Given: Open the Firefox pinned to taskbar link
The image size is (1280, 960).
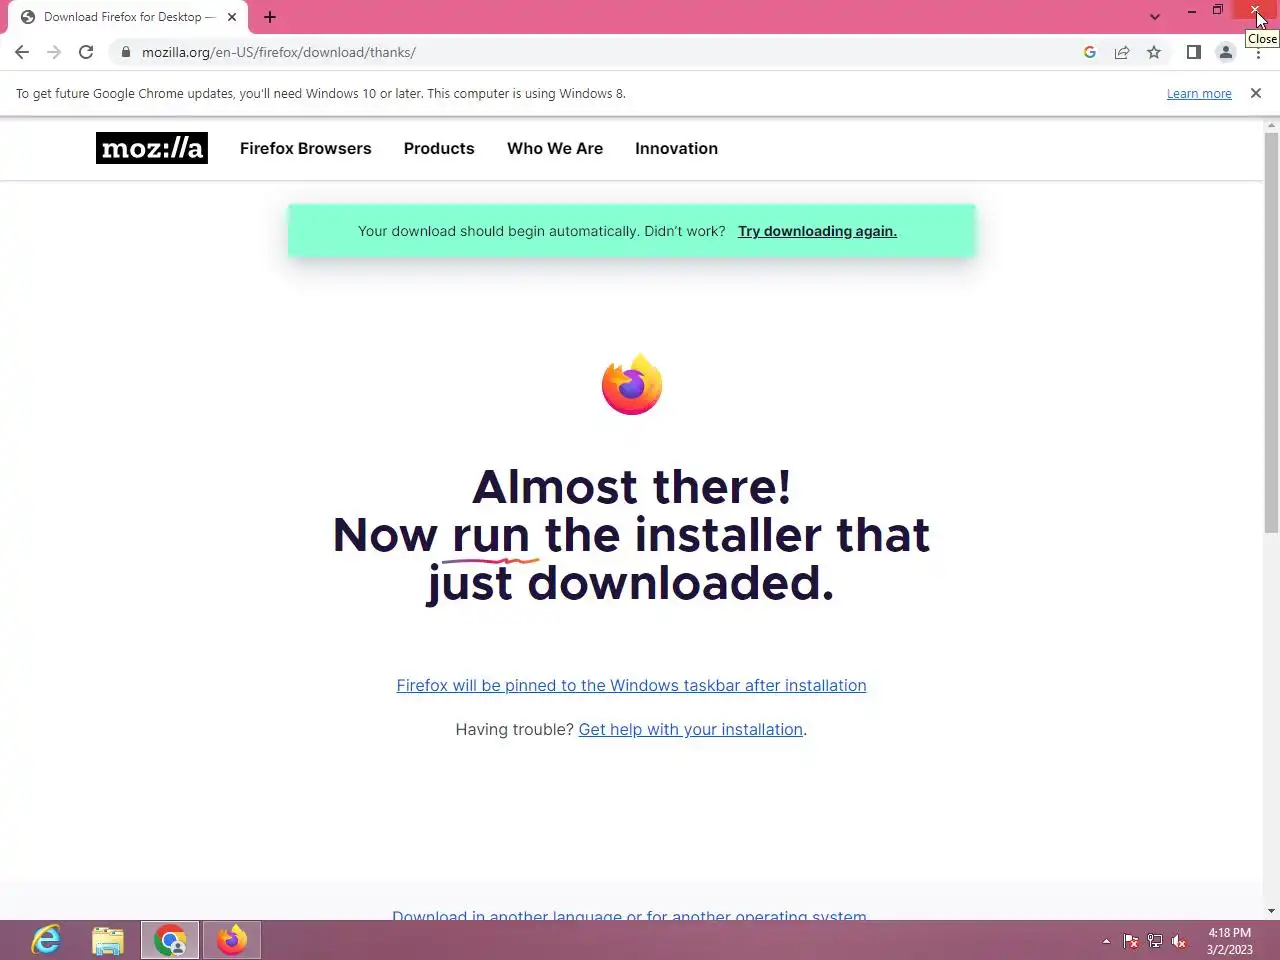Looking at the screenshot, I should point(631,685).
